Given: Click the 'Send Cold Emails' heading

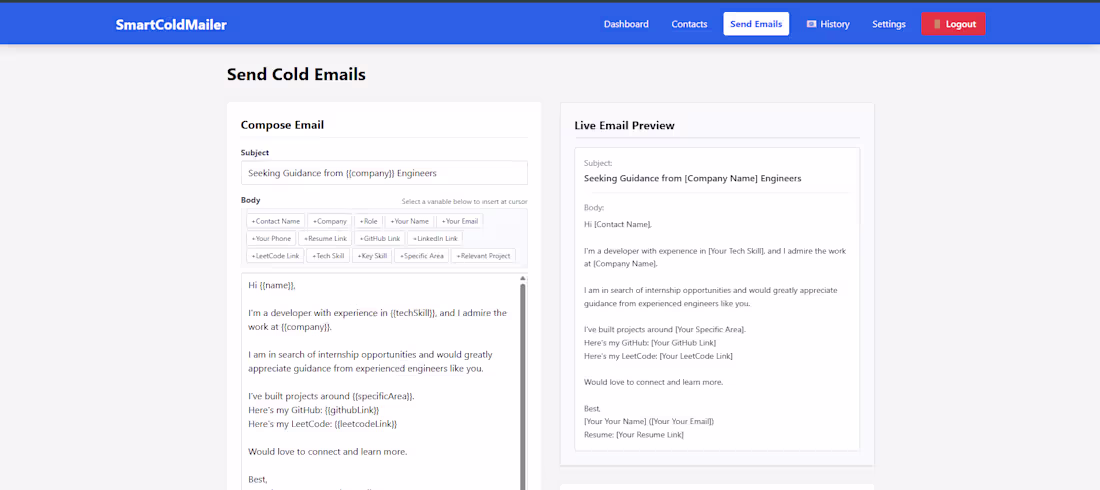Looking at the screenshot, I should click(x=296, y=74).
